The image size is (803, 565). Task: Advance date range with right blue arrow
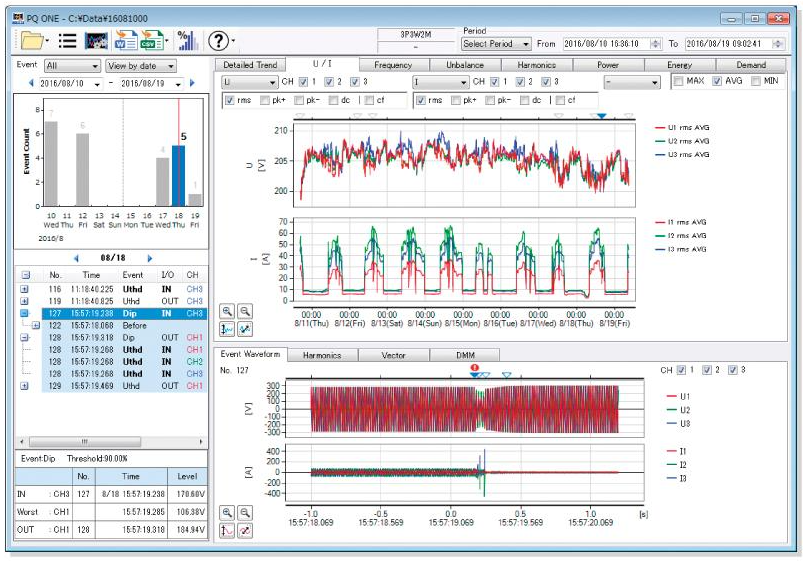click(x=192, y=82)
